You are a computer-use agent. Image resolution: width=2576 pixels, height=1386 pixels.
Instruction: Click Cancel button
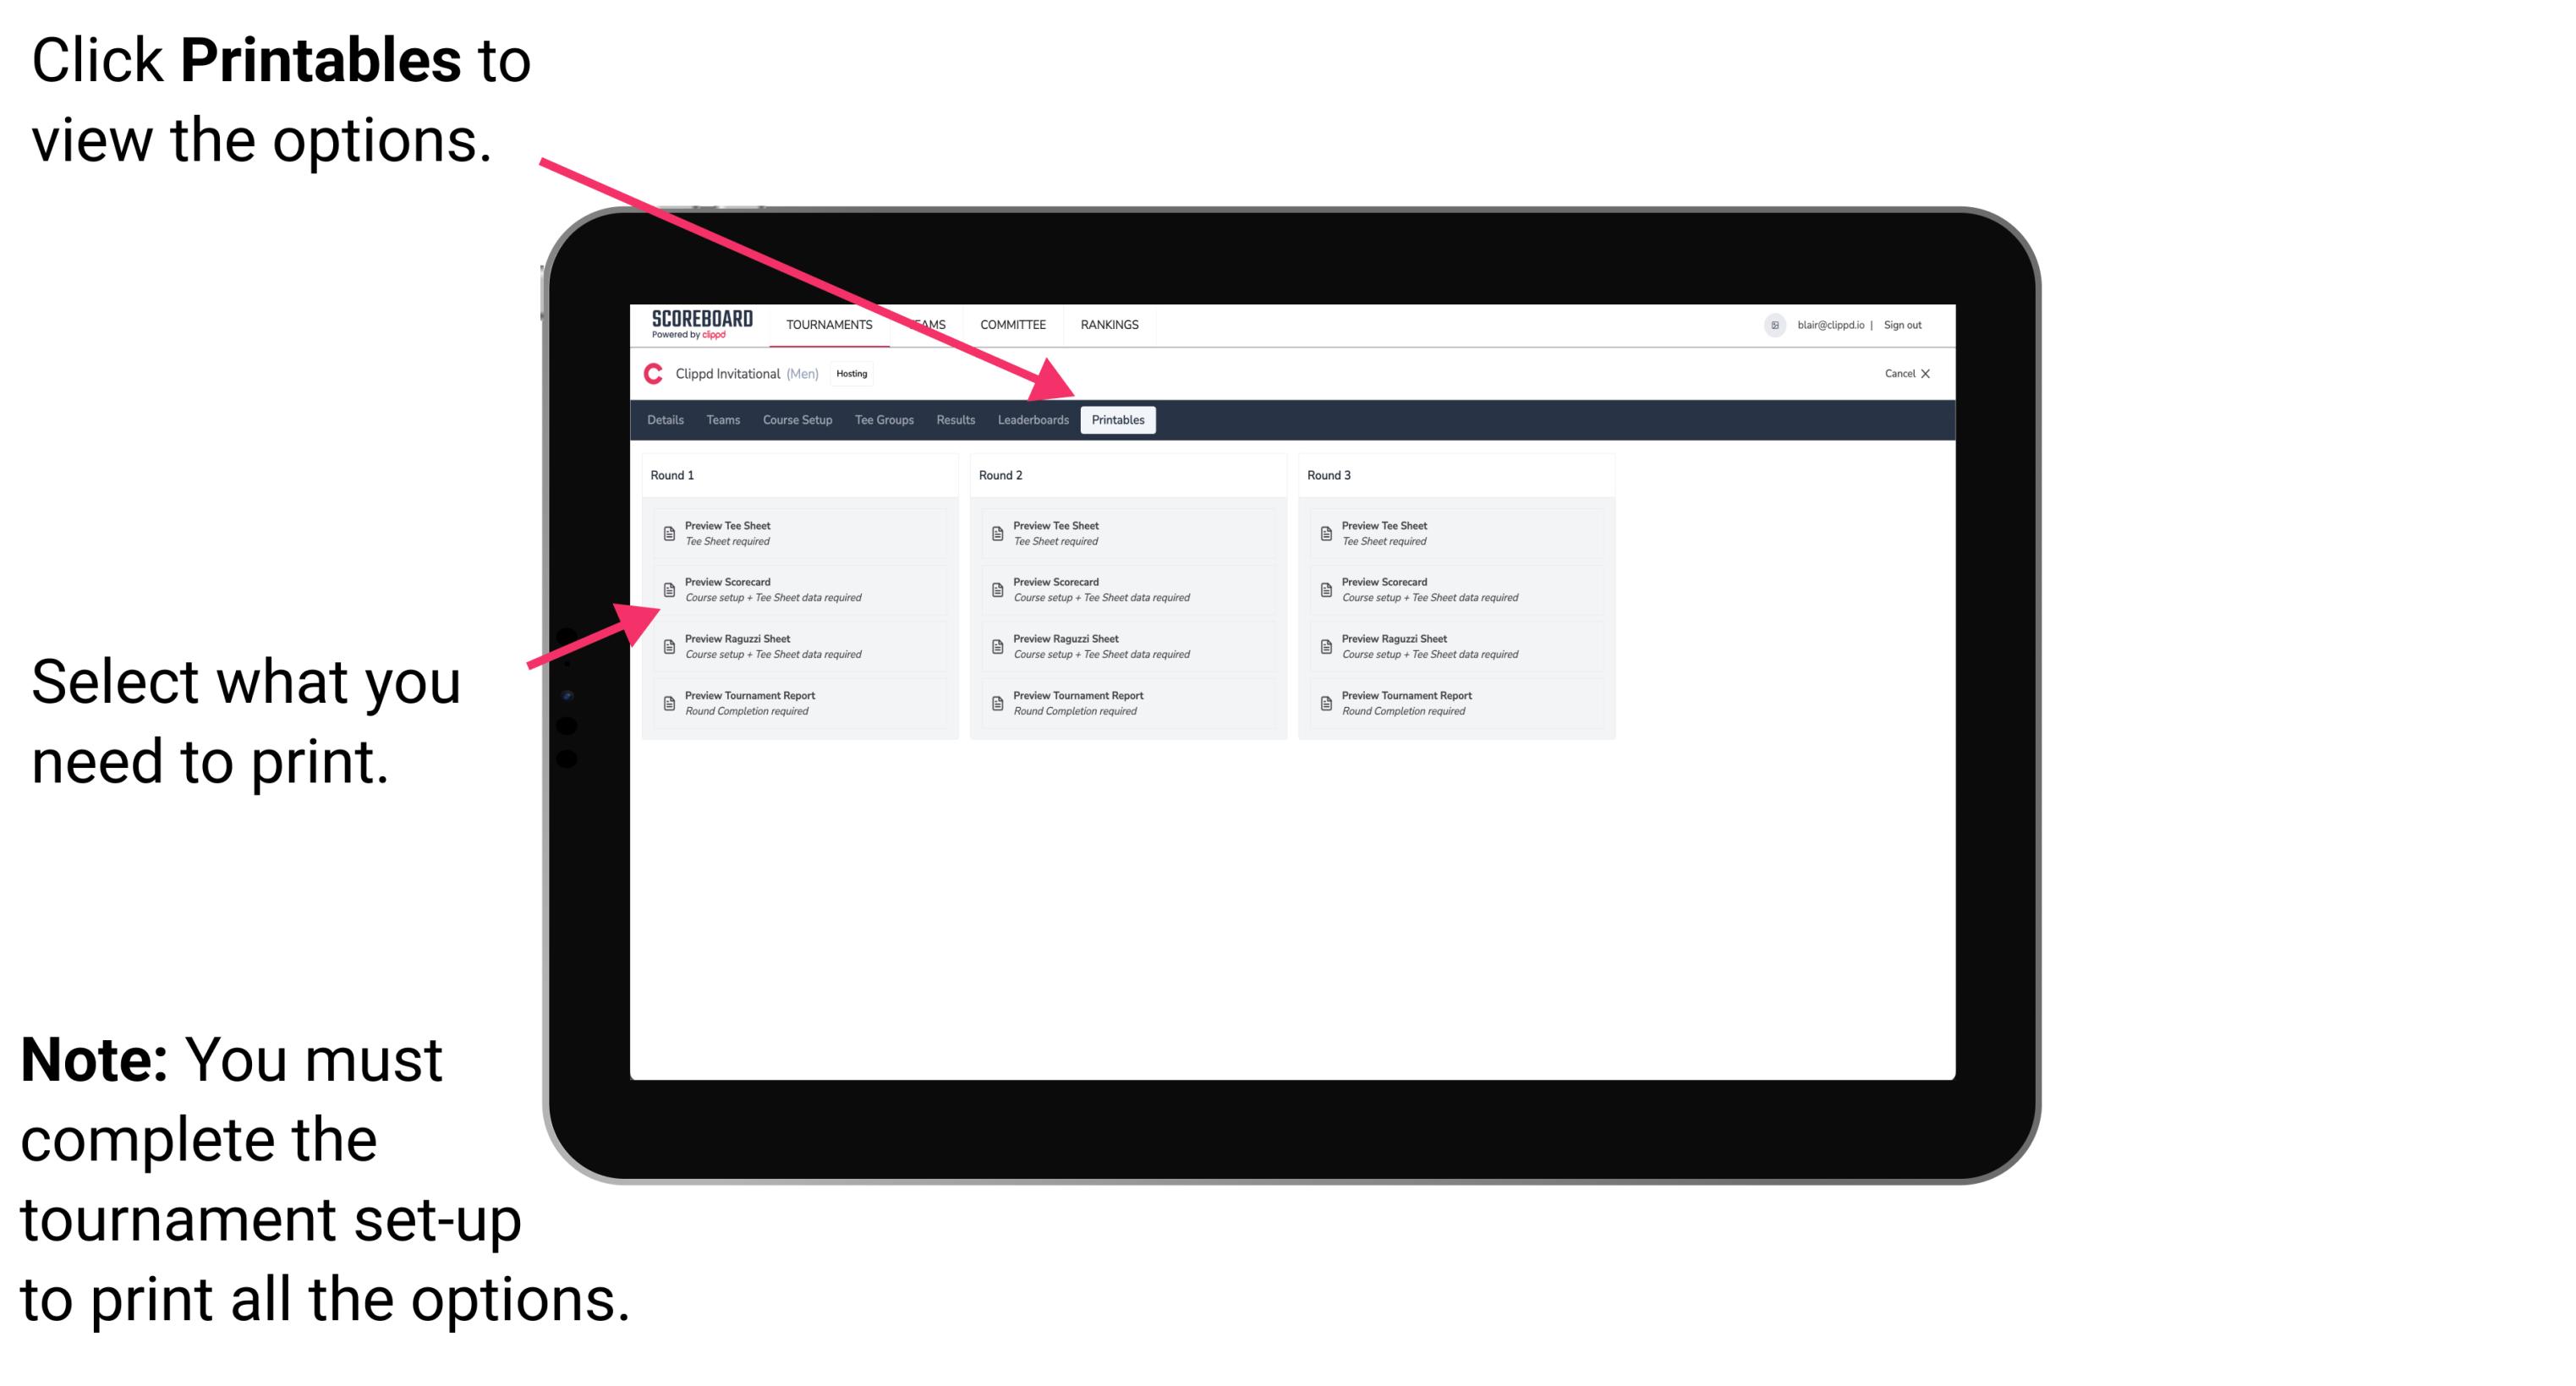tap(1894, 374)
